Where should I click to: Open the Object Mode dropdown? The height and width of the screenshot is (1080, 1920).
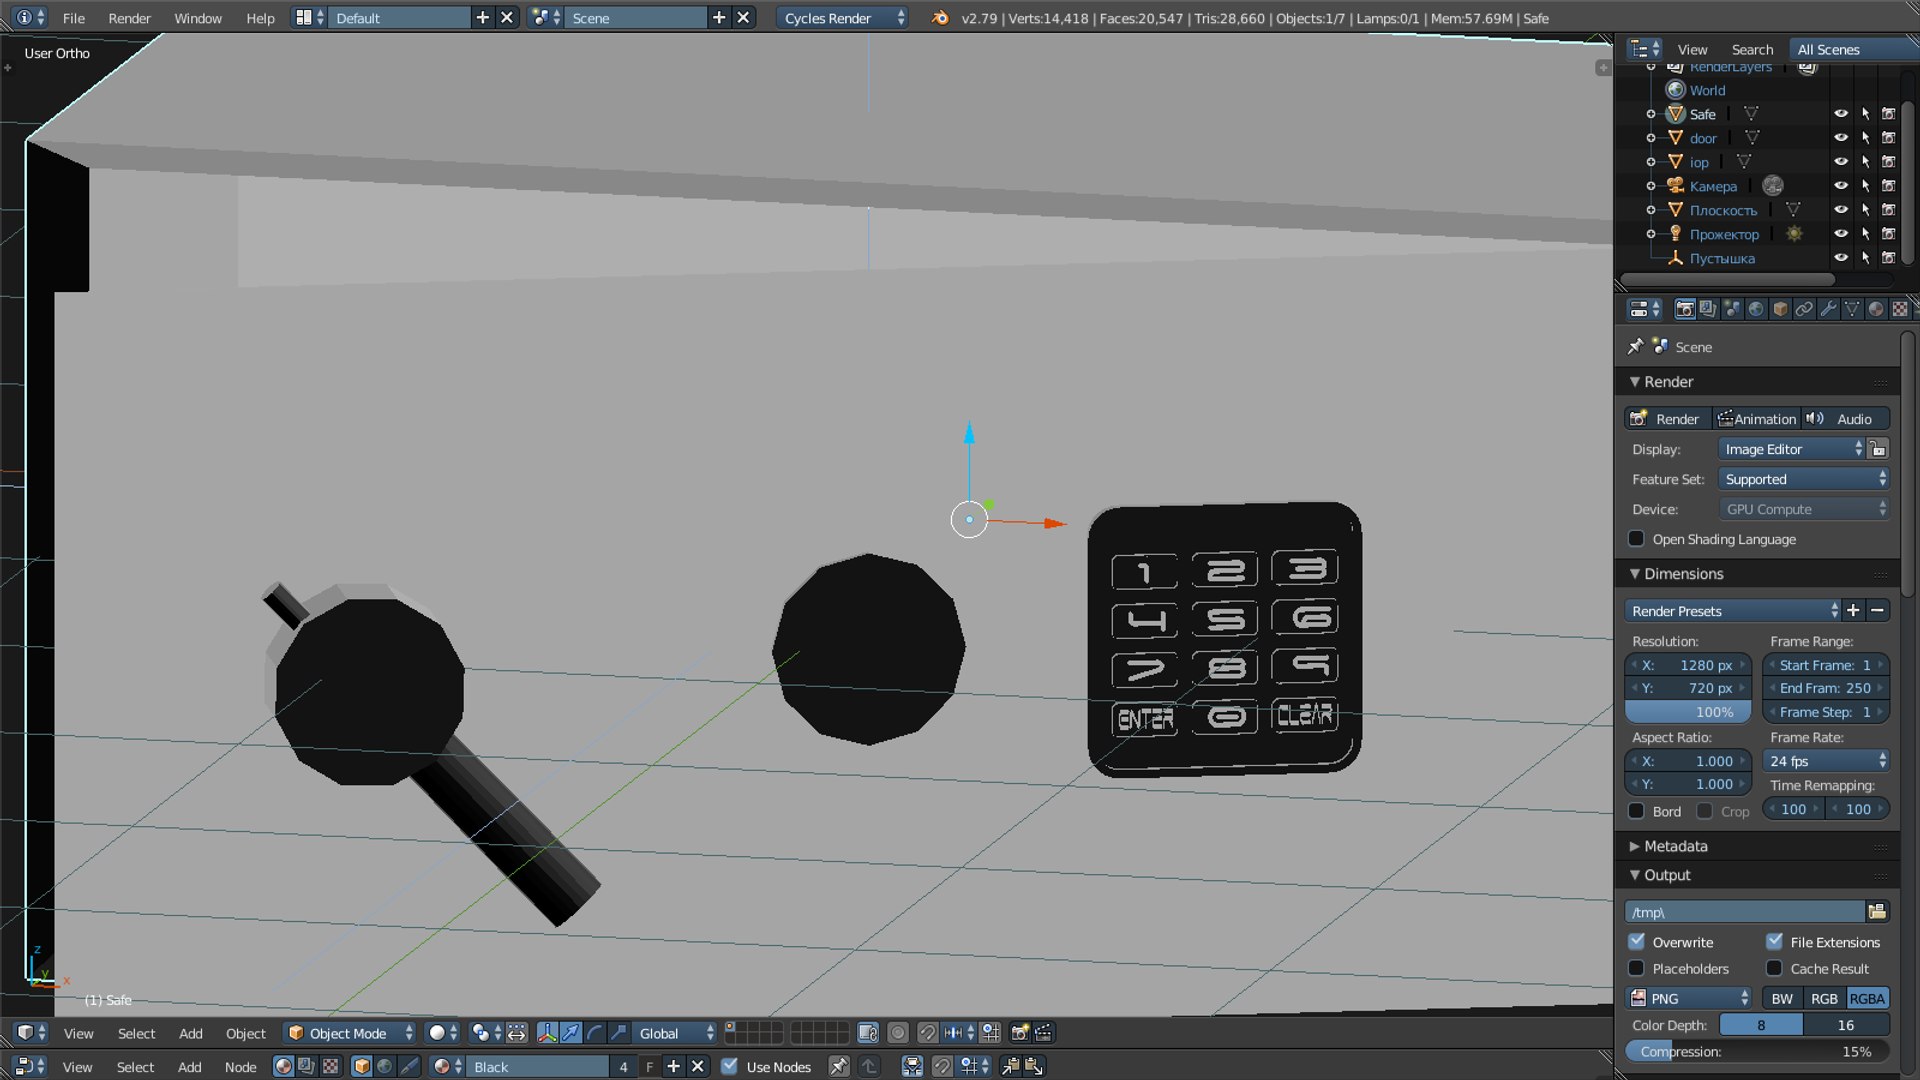coord(350,1033)
